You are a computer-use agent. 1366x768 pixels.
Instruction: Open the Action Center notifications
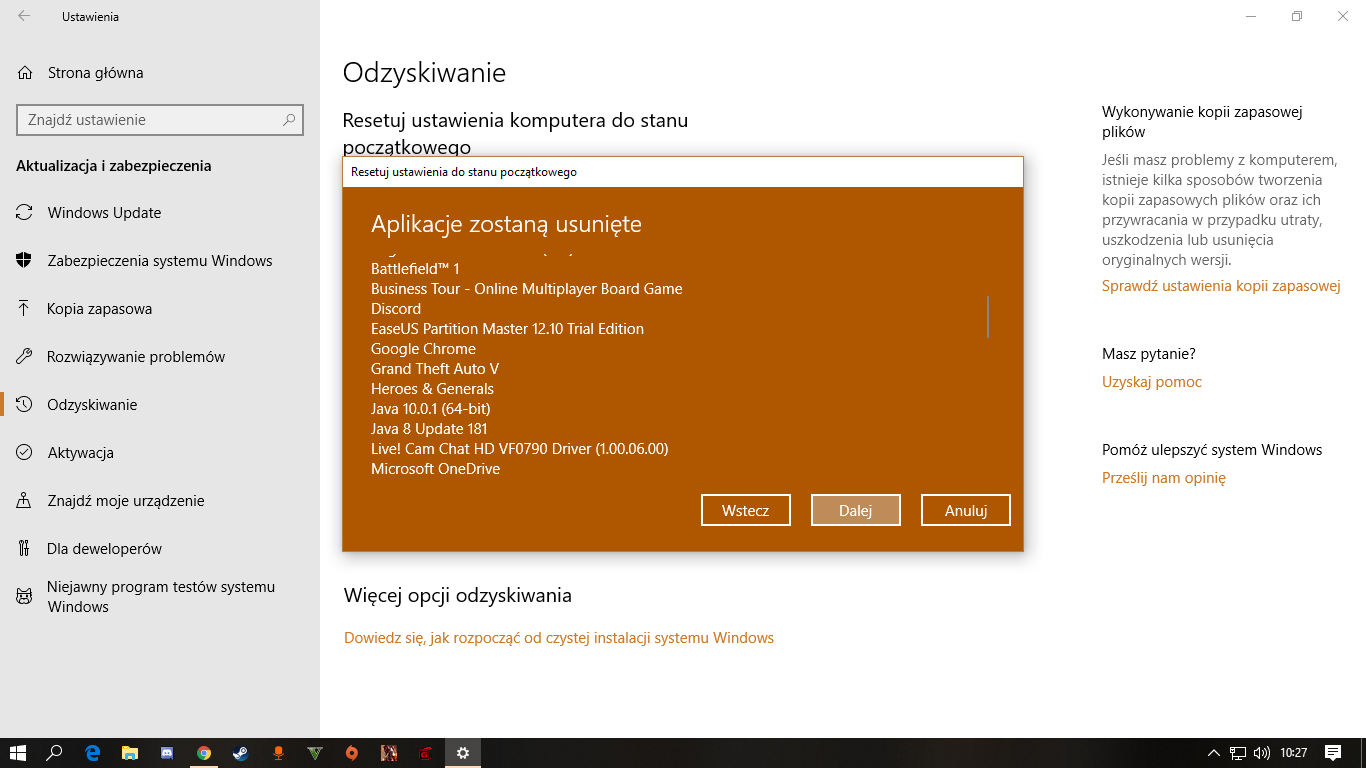coord(1333,753)
